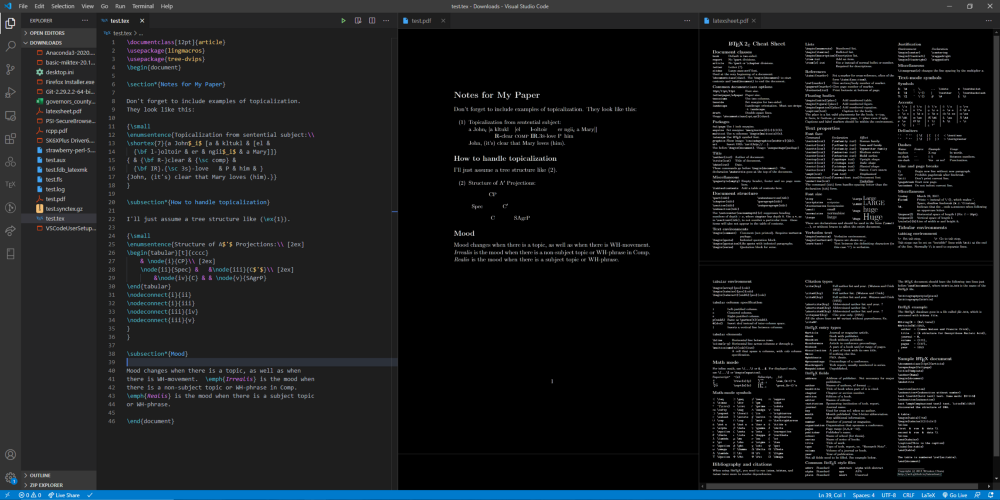The height and width of the screenshot is (500, 1000).
Task: Open the Source Control view
Action: pos(10,71)
